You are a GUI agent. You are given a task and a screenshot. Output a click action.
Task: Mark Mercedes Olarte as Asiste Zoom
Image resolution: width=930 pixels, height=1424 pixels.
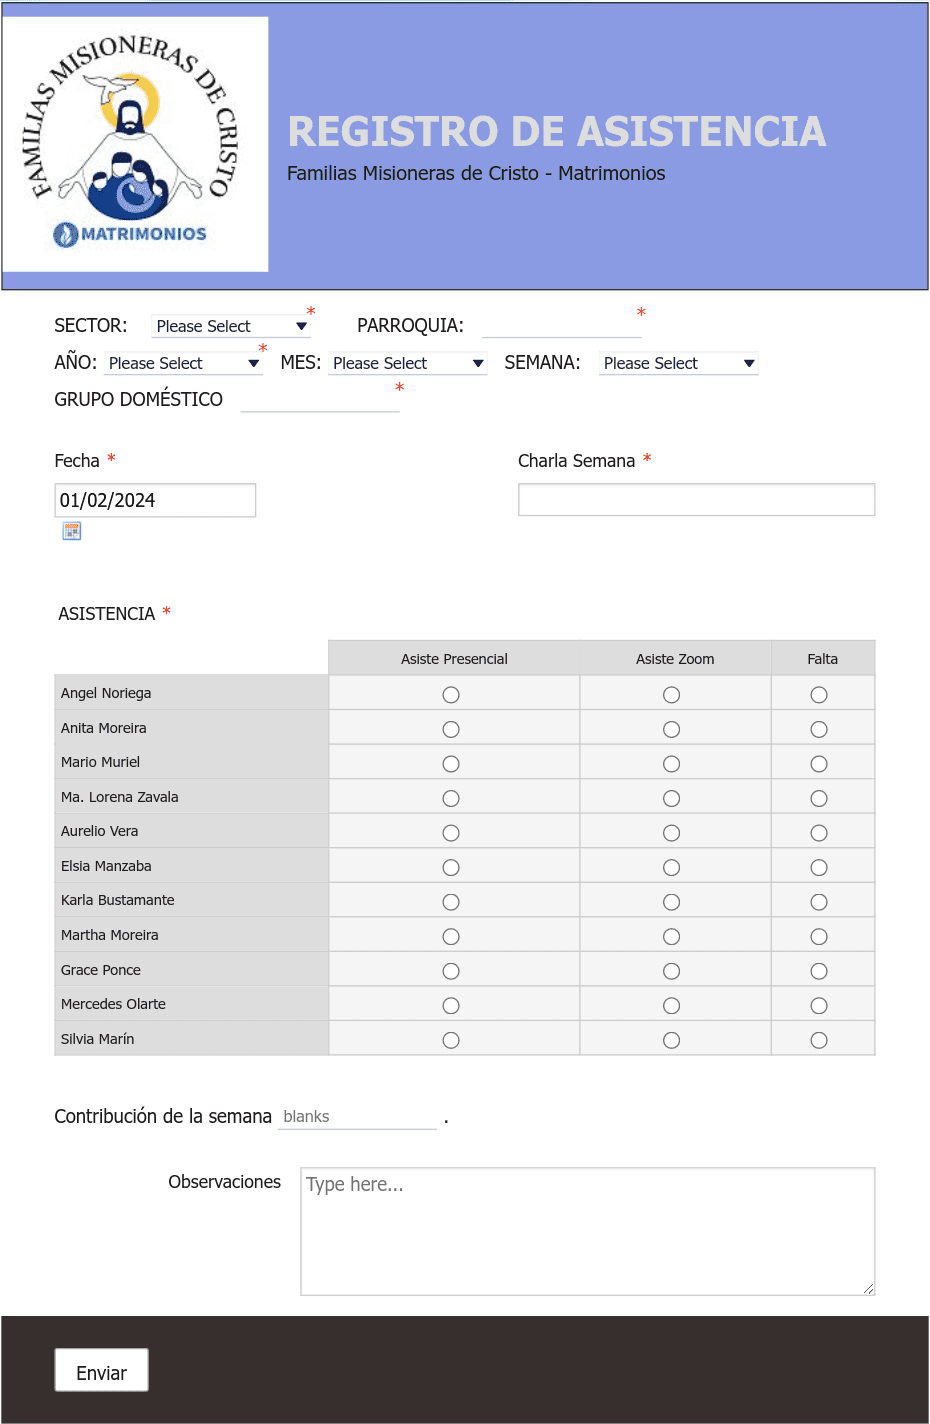[672, 1006]
